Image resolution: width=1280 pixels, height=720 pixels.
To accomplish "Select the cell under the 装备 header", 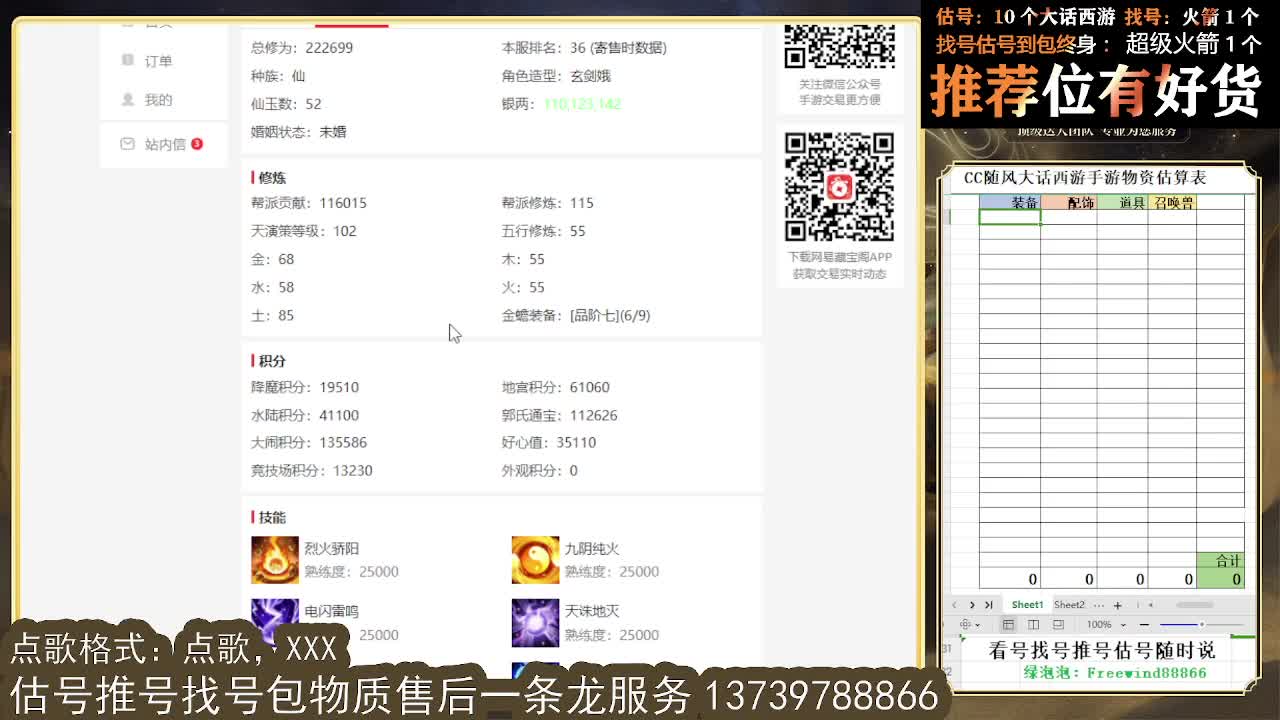I will (x=1010, y=216).
